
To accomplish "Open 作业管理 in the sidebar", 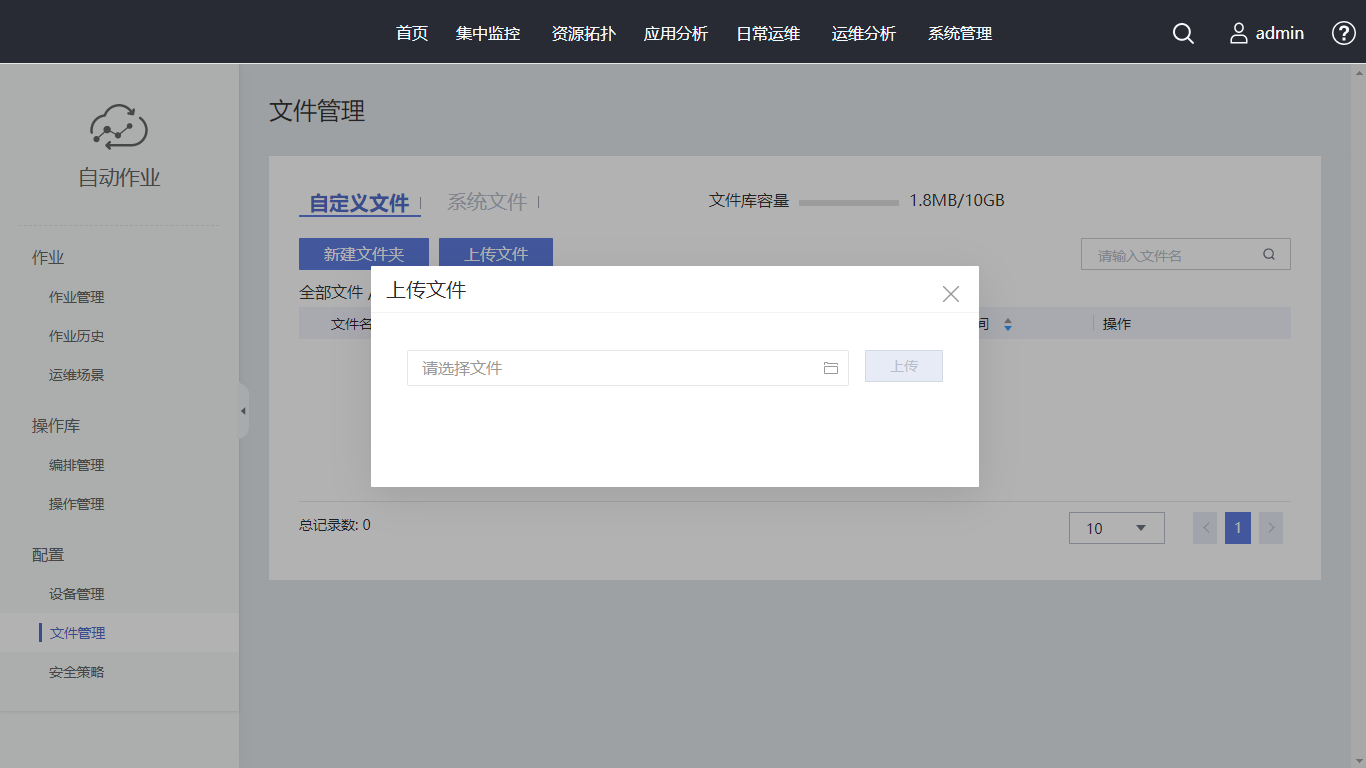I will [77, 297].
